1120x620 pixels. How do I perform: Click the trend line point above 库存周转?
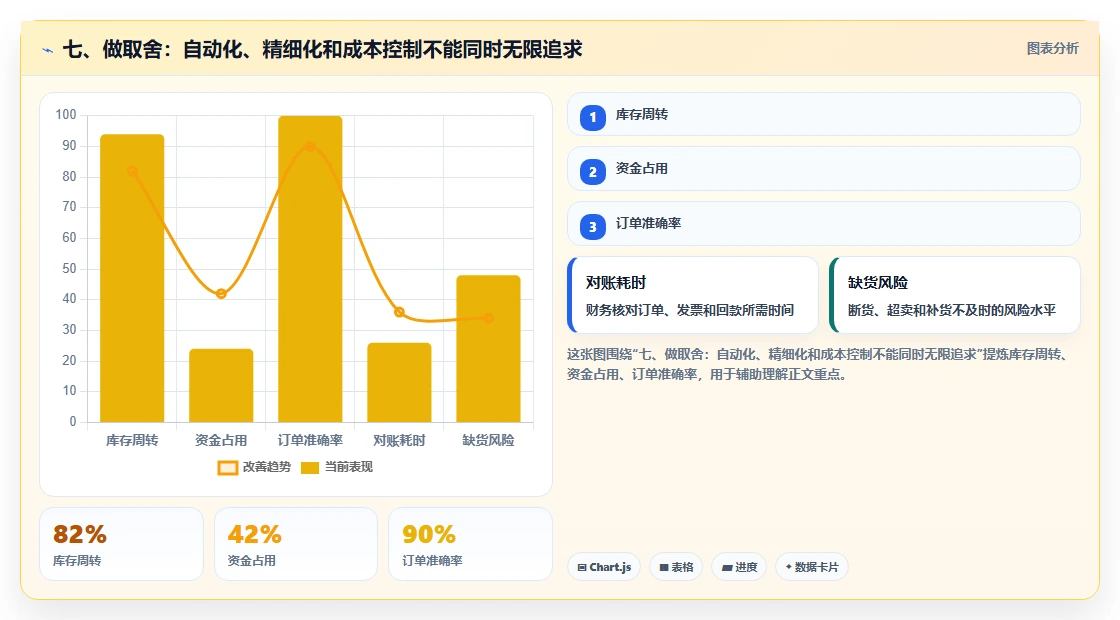click(x=132, y=171)
